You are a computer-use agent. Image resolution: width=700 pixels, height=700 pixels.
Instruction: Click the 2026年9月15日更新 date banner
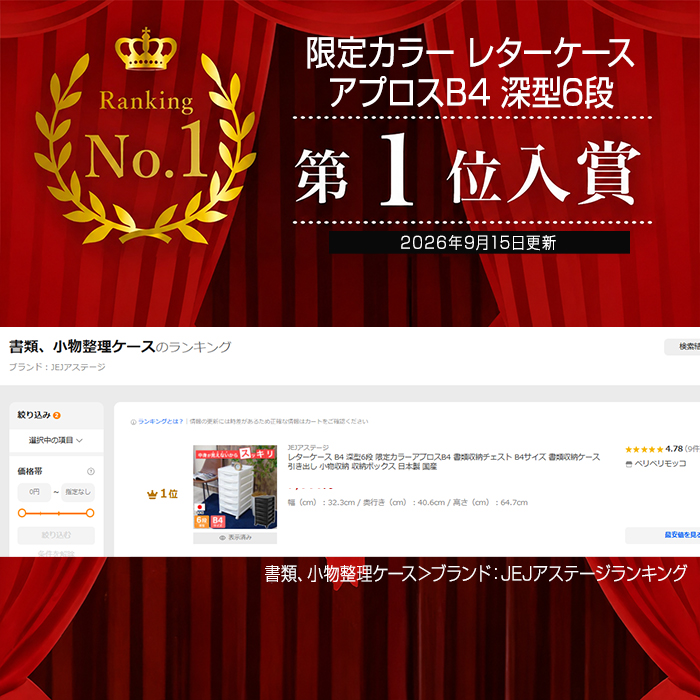(479, 243)
